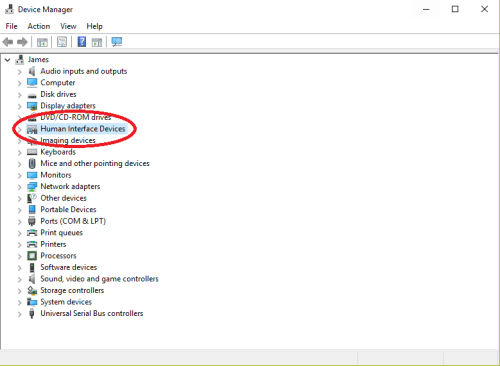This screenshot has width=500, height=366.
Task: Select the Other devices row label
Action: click(63, 198)
